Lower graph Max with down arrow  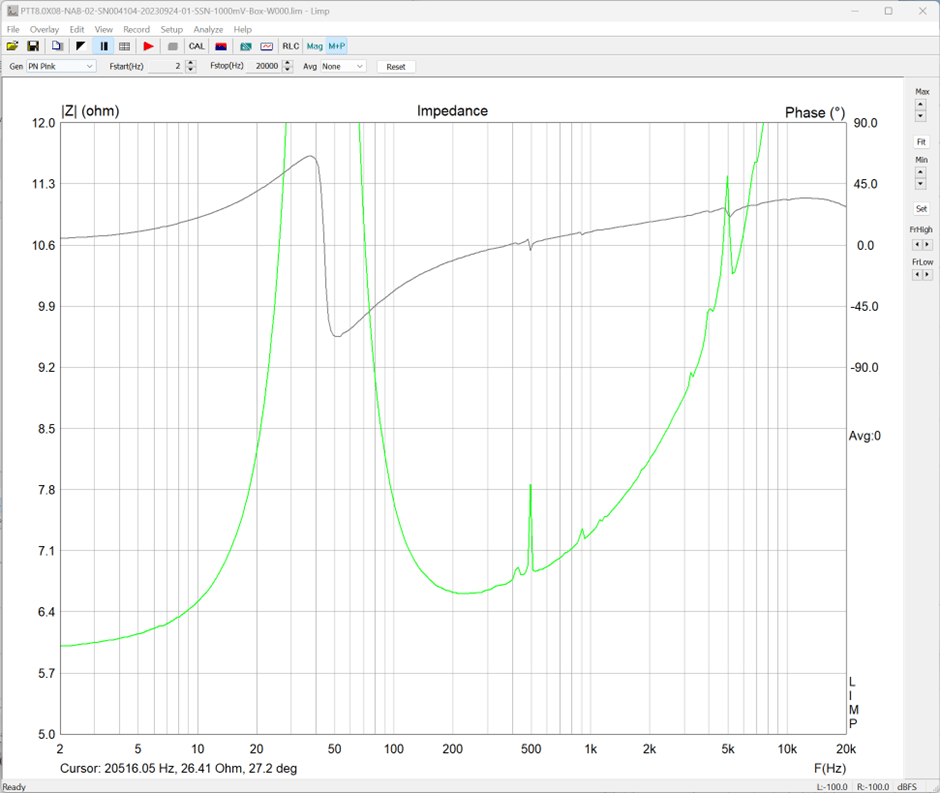pos(921,116)
